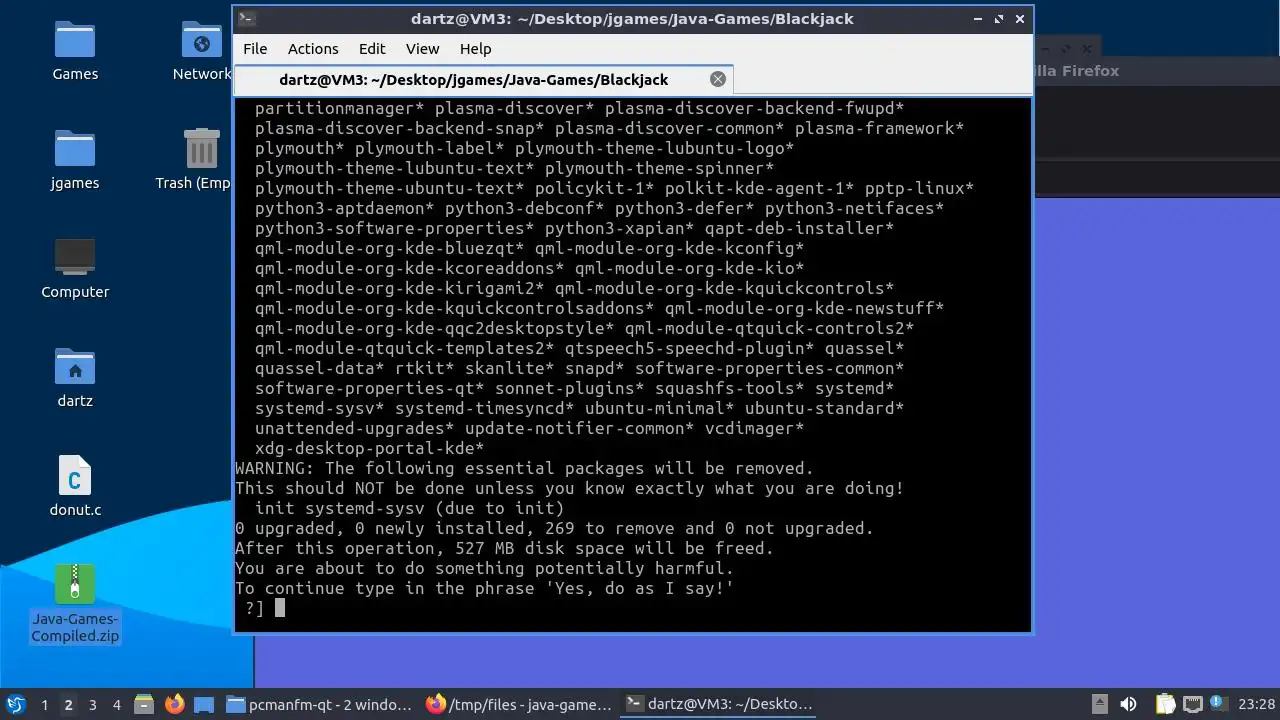Open the File menu in the terminal

(x=255, y=48)
